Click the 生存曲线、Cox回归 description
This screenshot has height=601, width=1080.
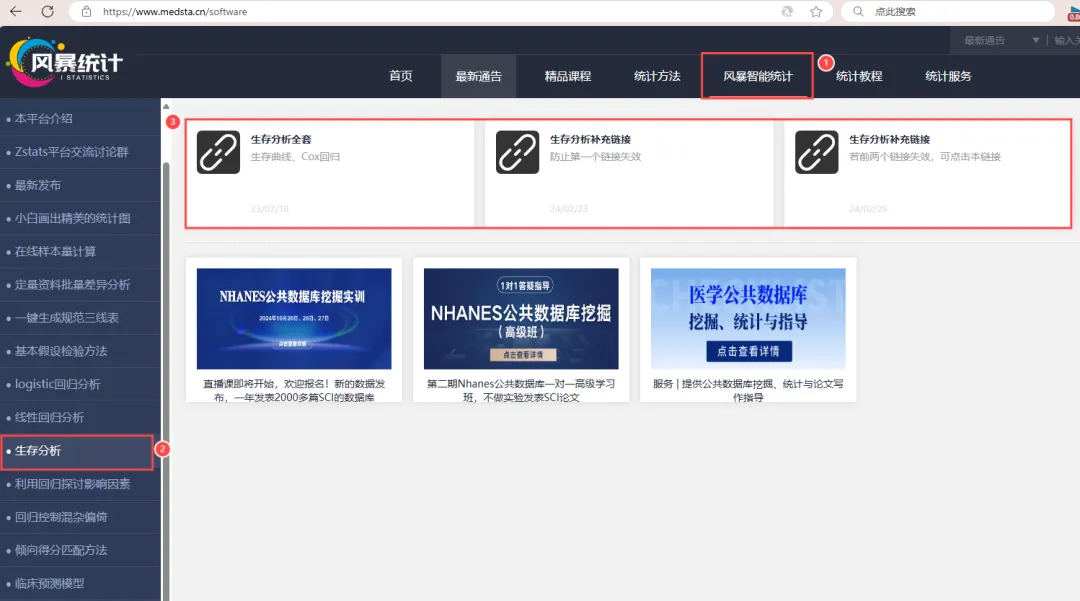[x=295, y=157]
